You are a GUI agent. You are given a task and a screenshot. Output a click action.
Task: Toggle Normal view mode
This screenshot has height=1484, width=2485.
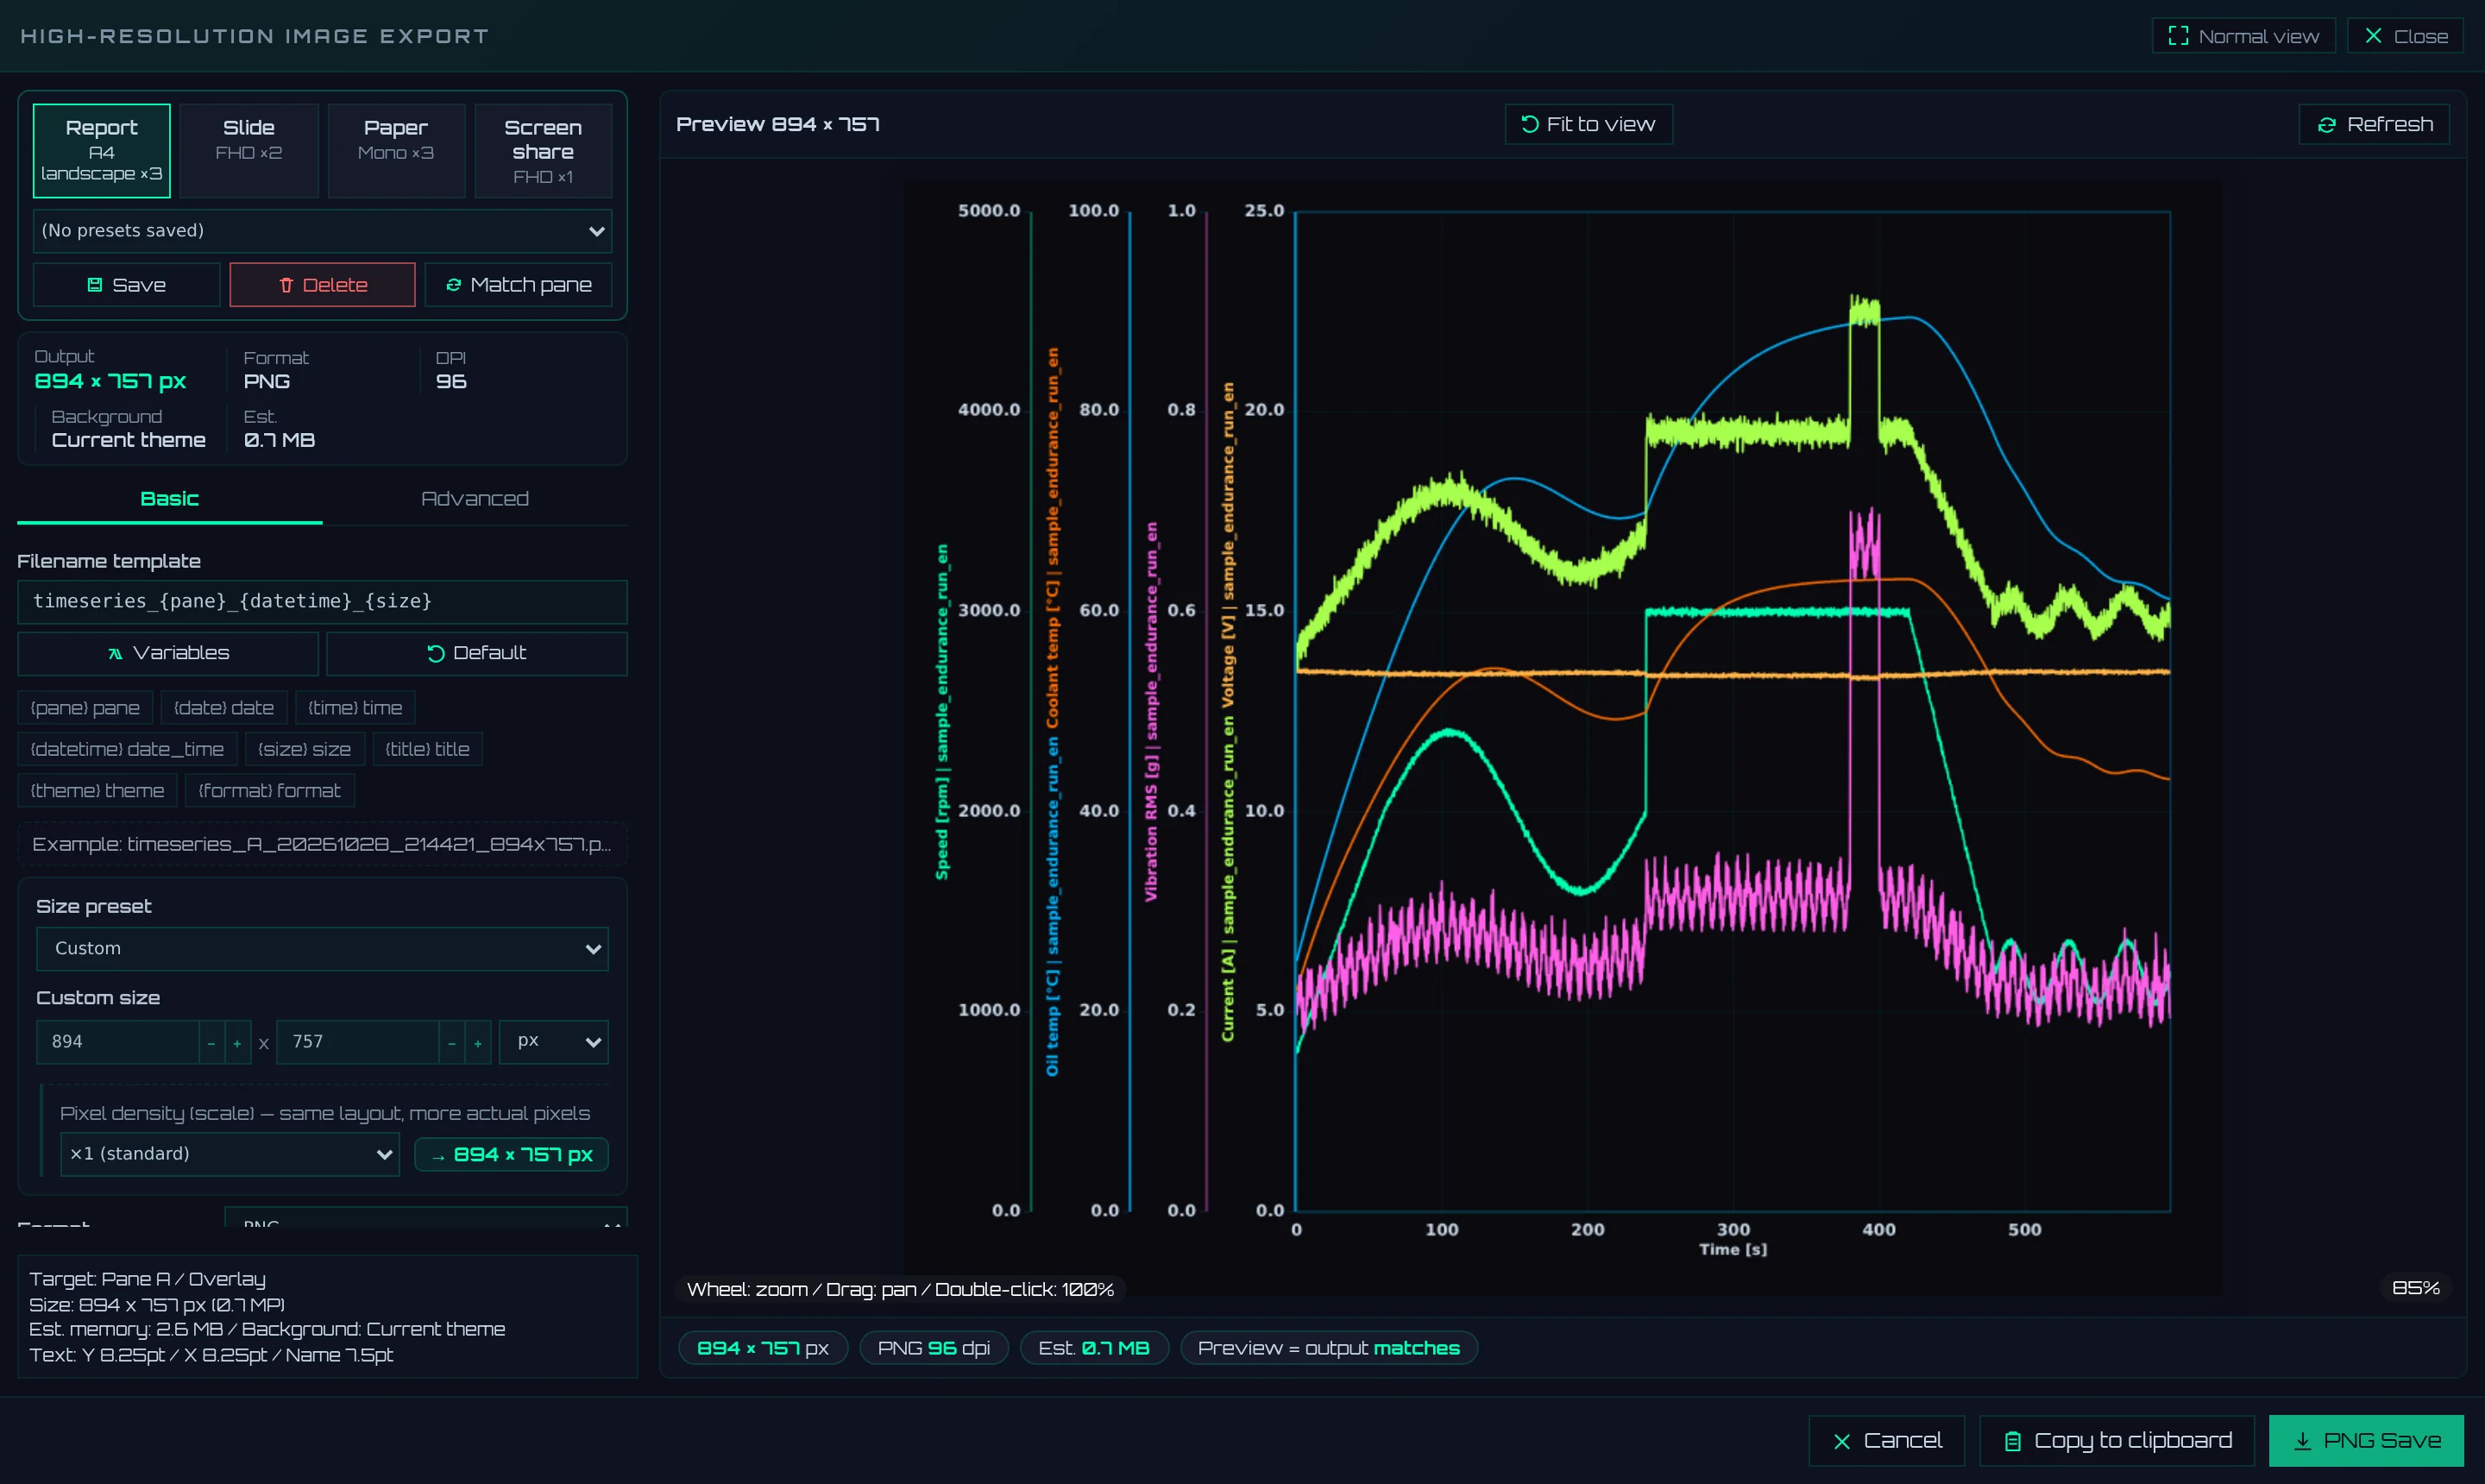pyautogui.click(x=2243, y=36)
